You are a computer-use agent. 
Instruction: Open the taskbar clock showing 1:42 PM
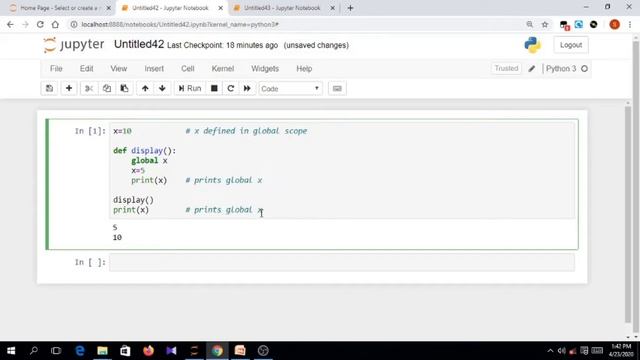(x=620, y=351)
